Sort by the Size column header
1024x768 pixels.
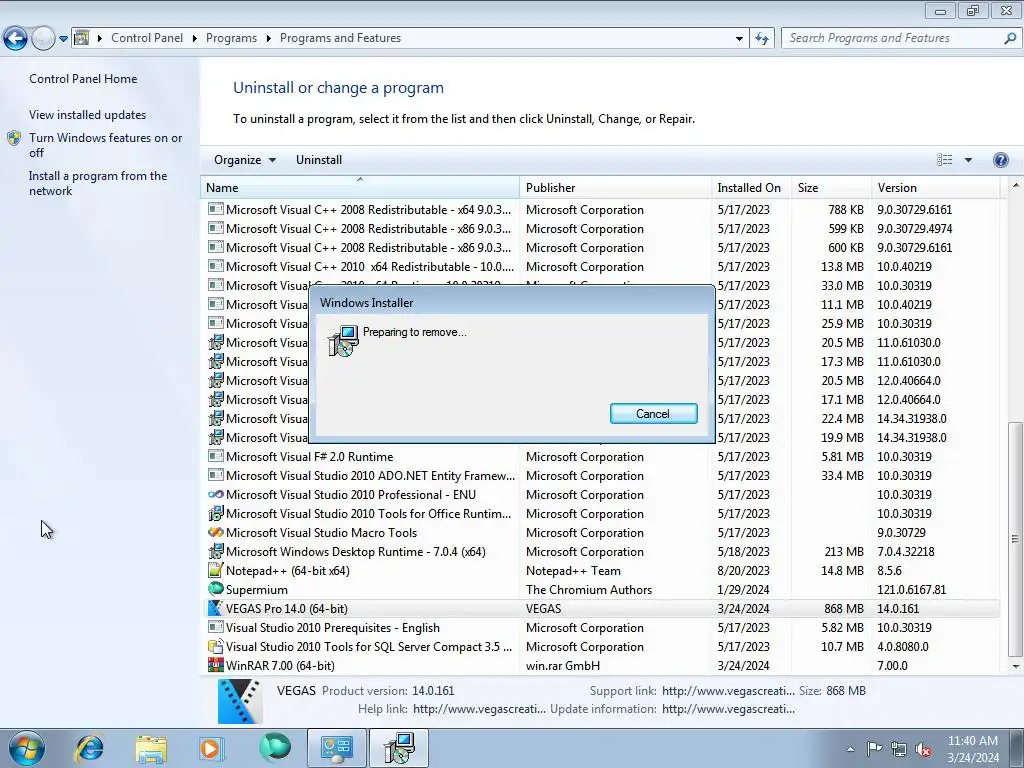[831, 187]
